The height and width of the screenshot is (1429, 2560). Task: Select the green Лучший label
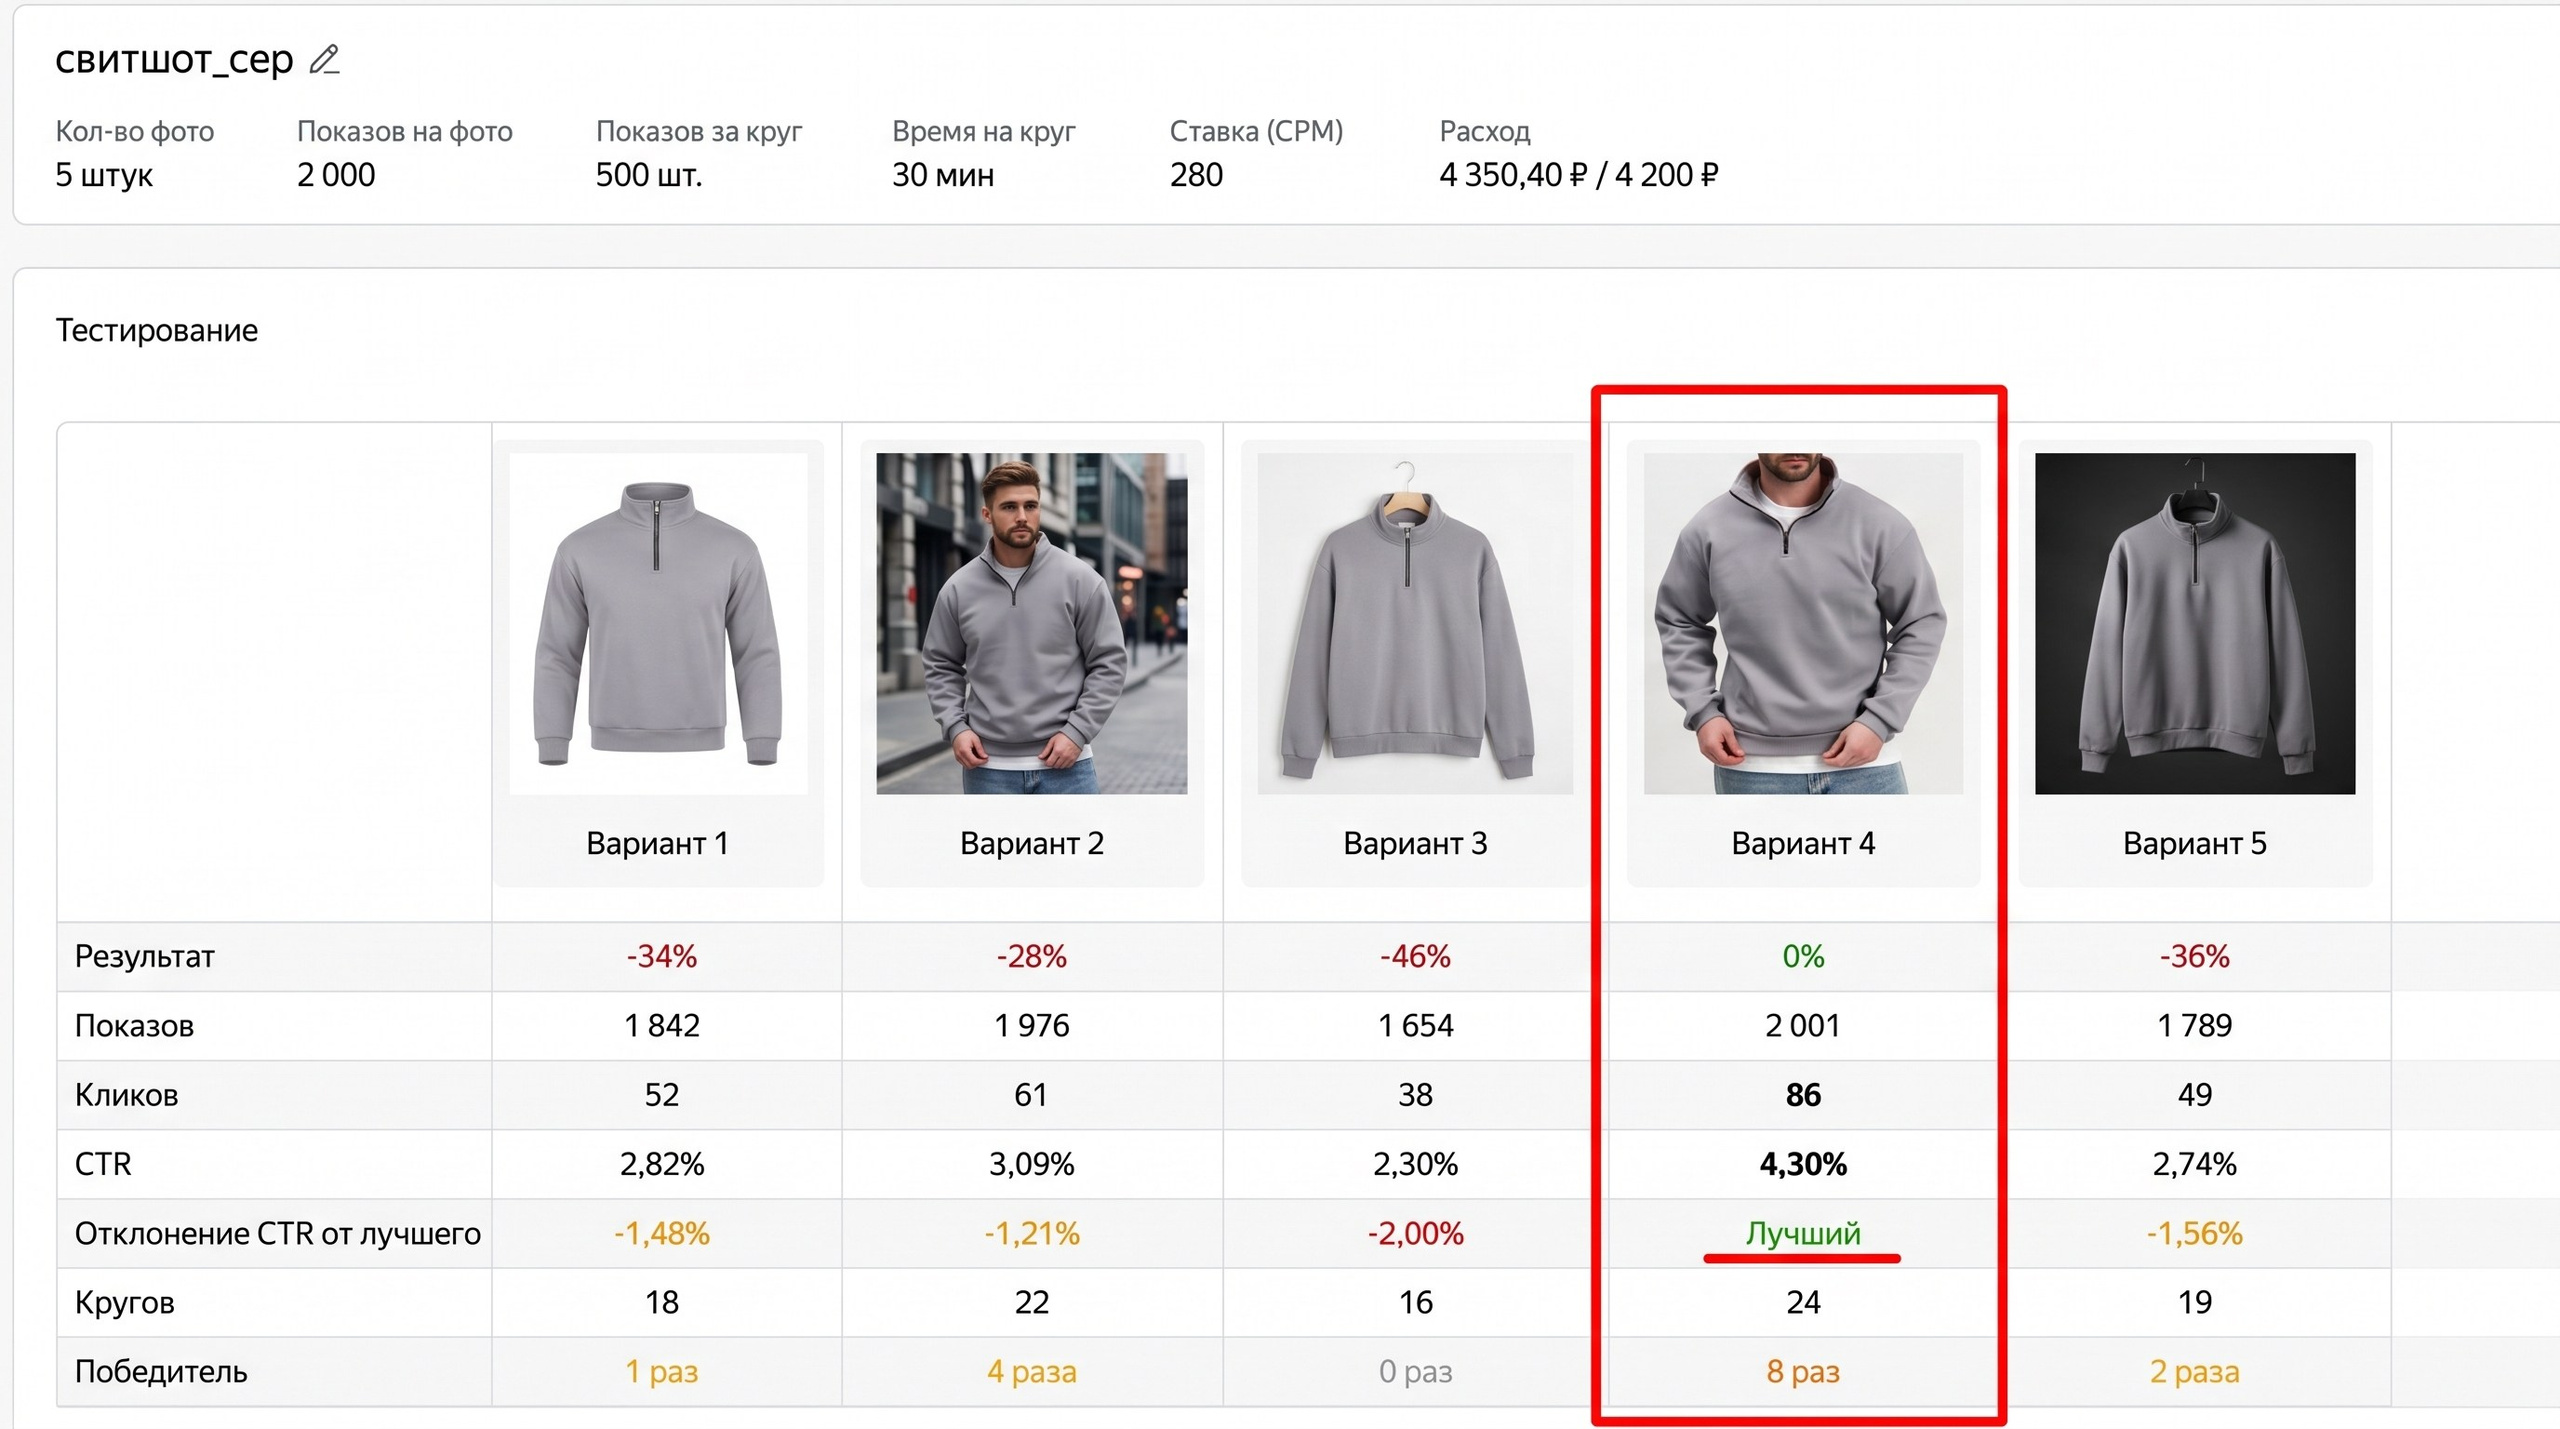pos(1803,1233)
